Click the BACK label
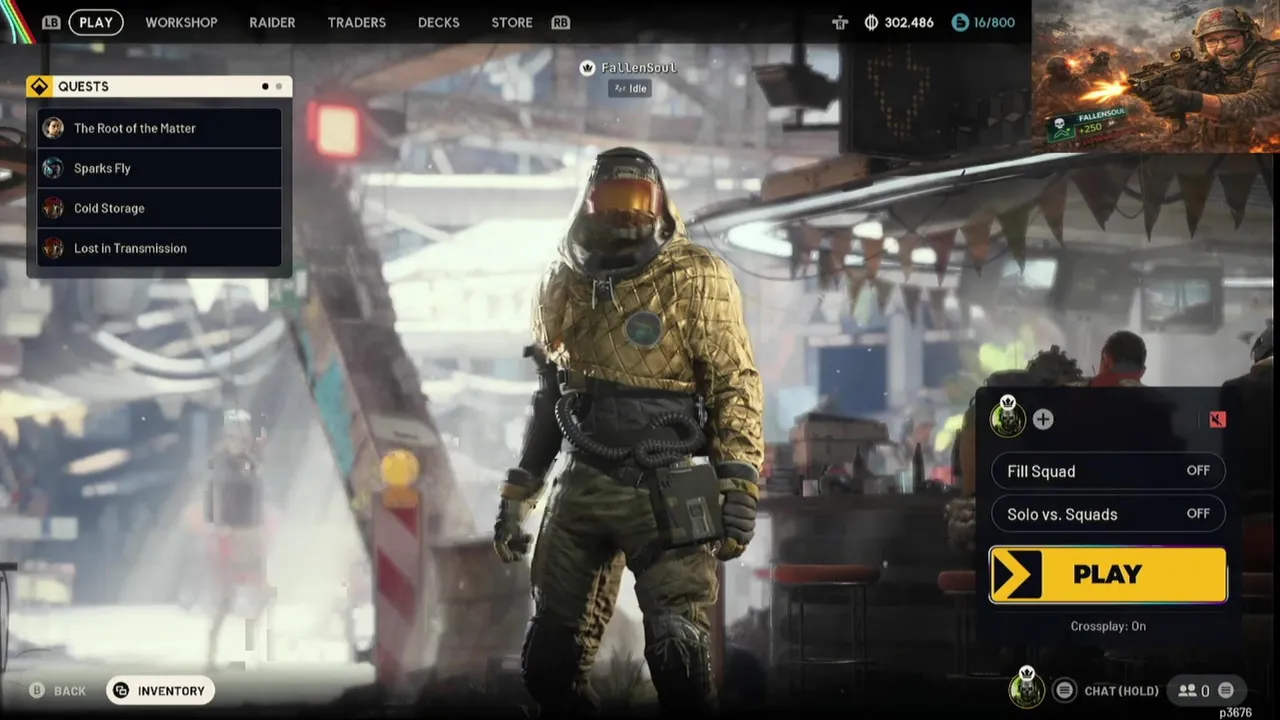 [x=70, y=691]
